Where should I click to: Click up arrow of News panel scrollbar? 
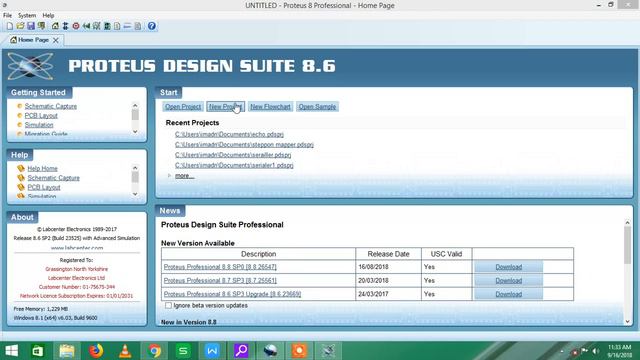[x=627, y=223]
